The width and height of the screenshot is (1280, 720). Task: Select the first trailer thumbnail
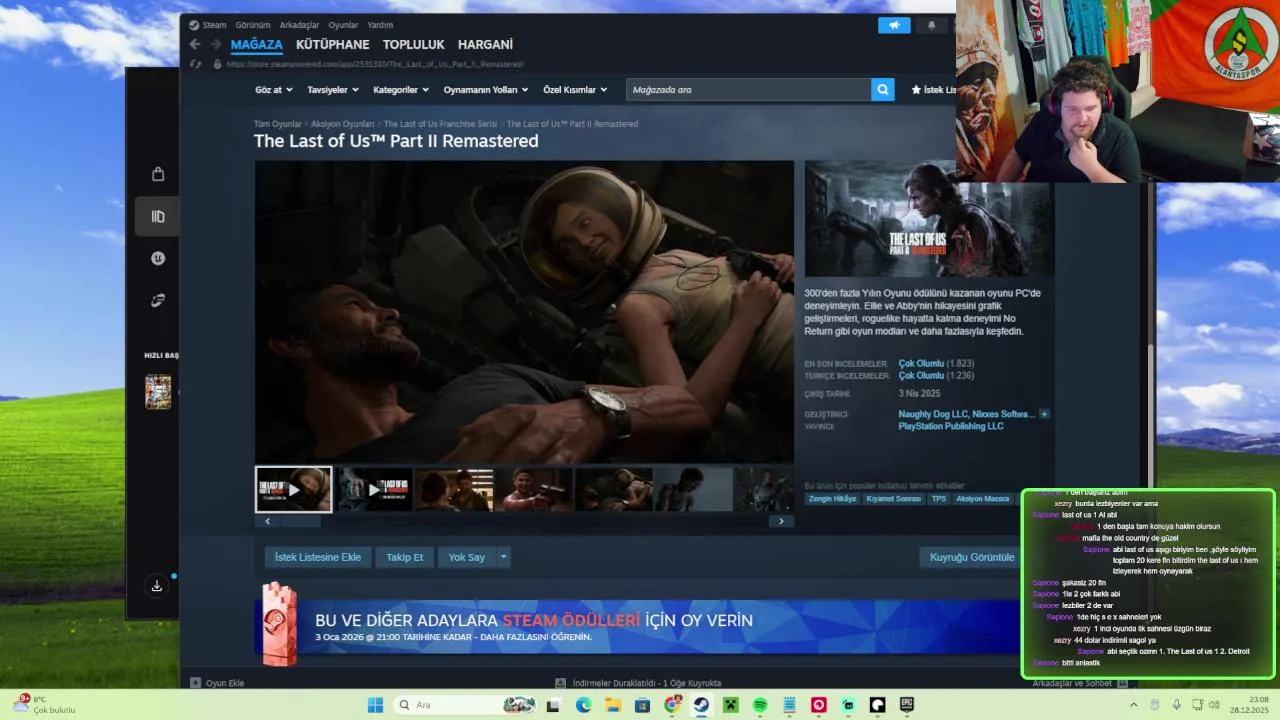click(294, 490)
